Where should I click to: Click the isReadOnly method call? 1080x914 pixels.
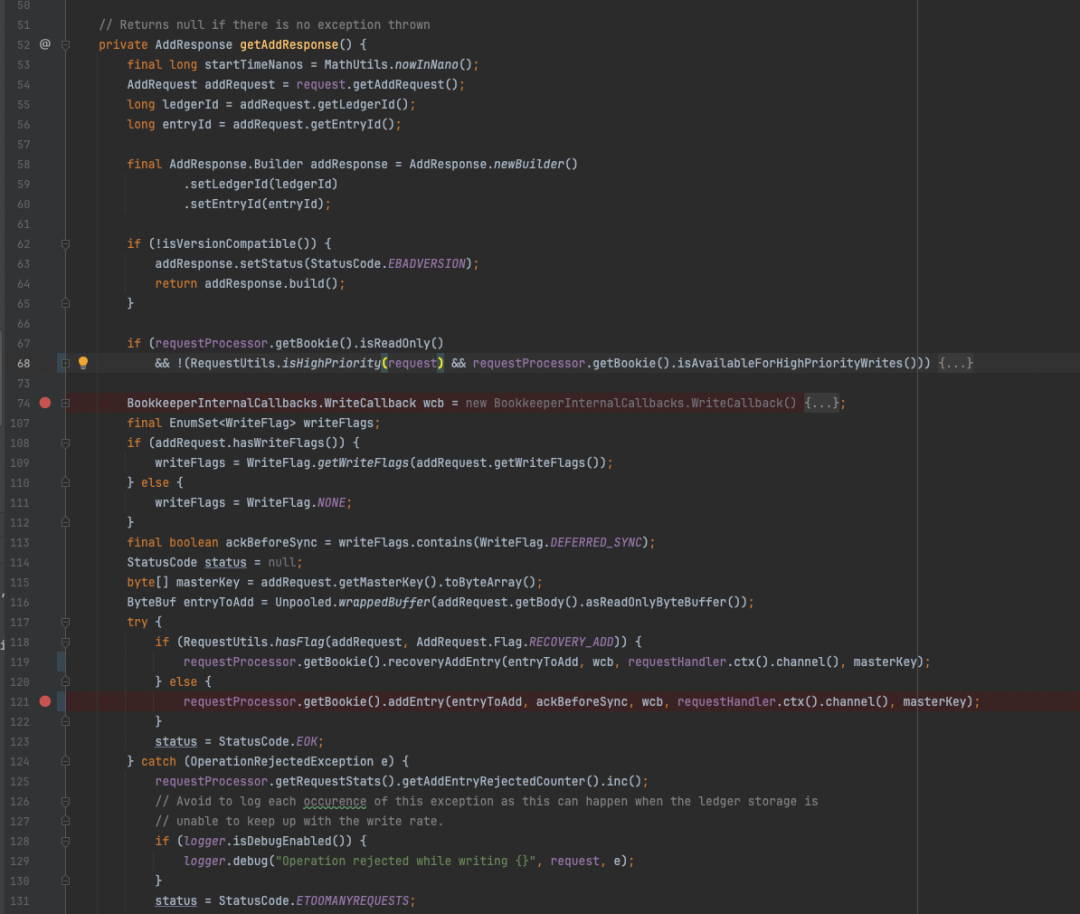395,343
